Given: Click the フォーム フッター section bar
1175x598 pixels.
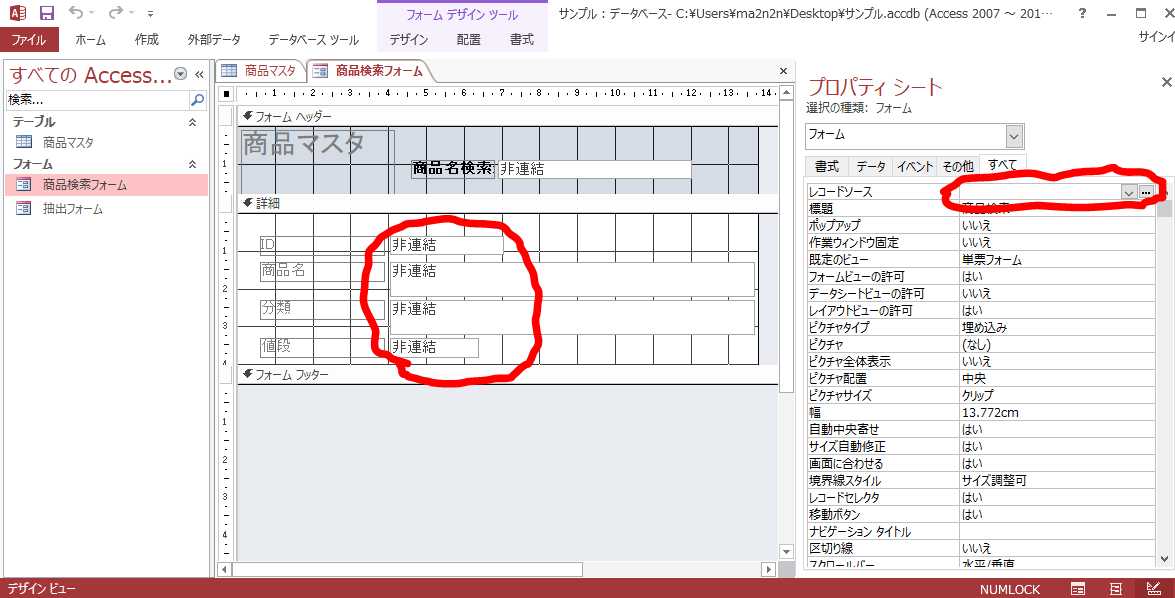Looking at the screenshot, I should coord(507,375).
